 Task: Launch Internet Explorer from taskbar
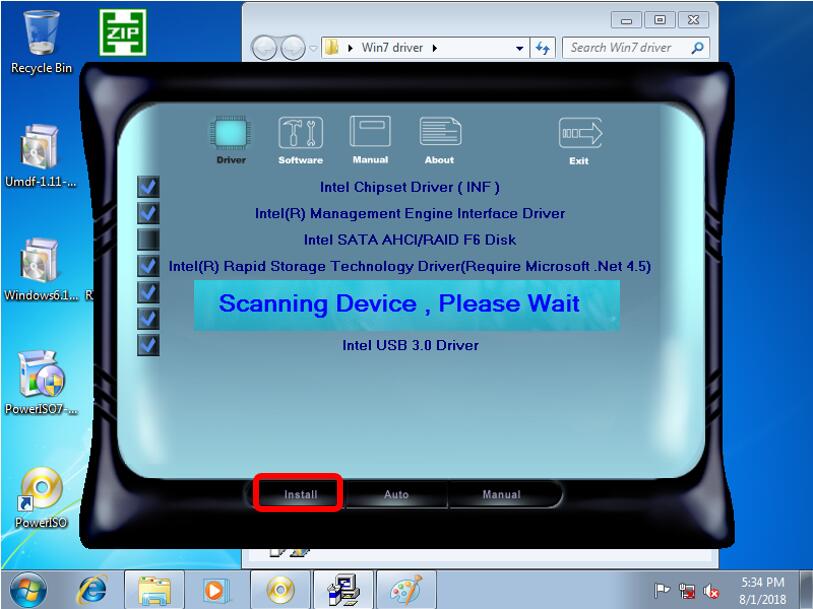pos(92,590)
